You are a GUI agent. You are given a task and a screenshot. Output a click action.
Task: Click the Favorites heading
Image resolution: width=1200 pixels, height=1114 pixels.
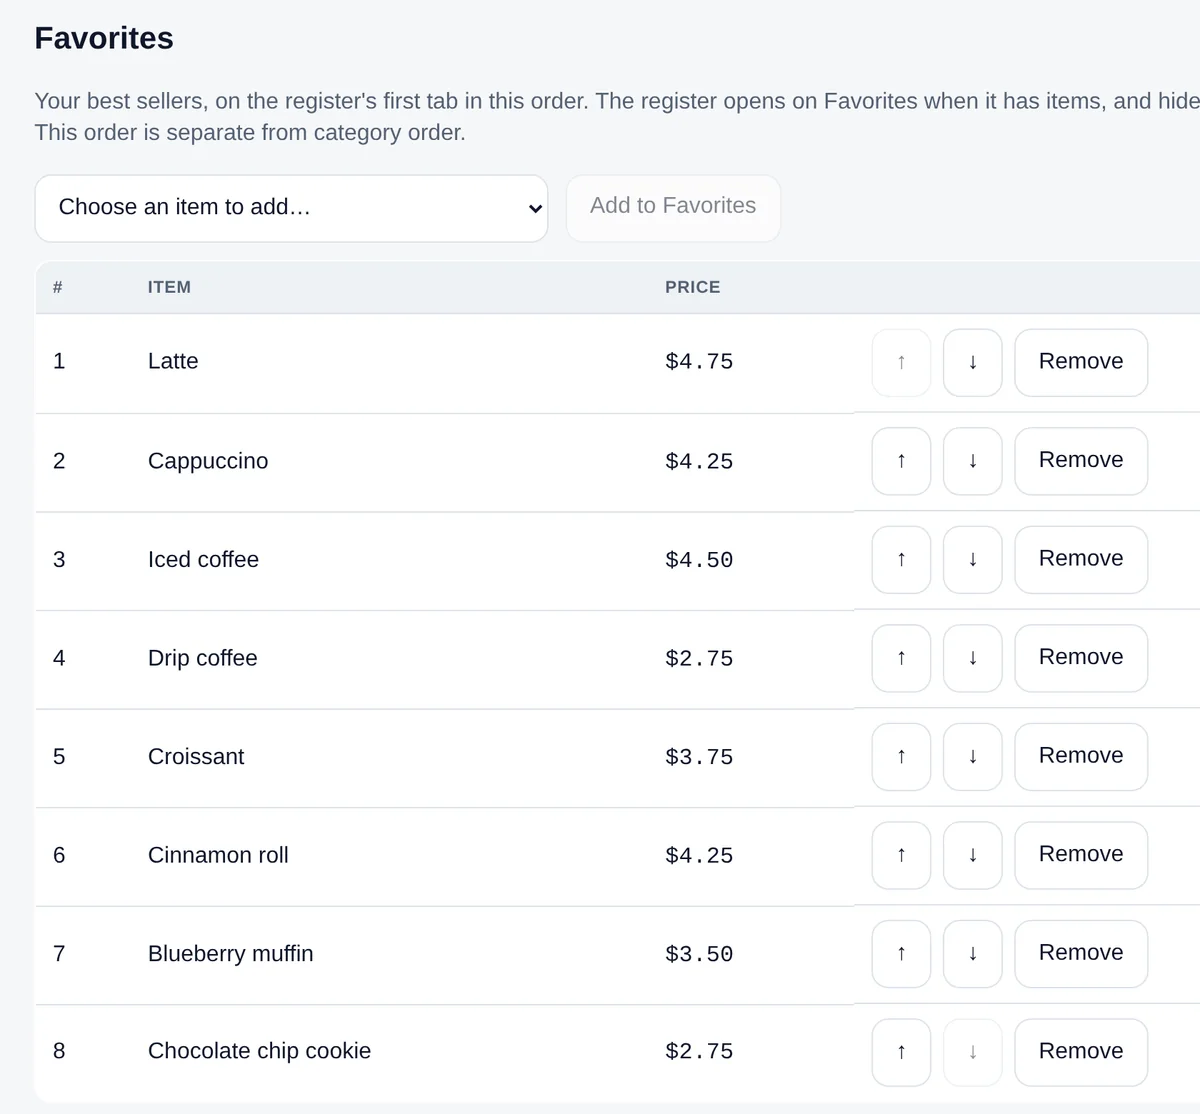(104, 38)
